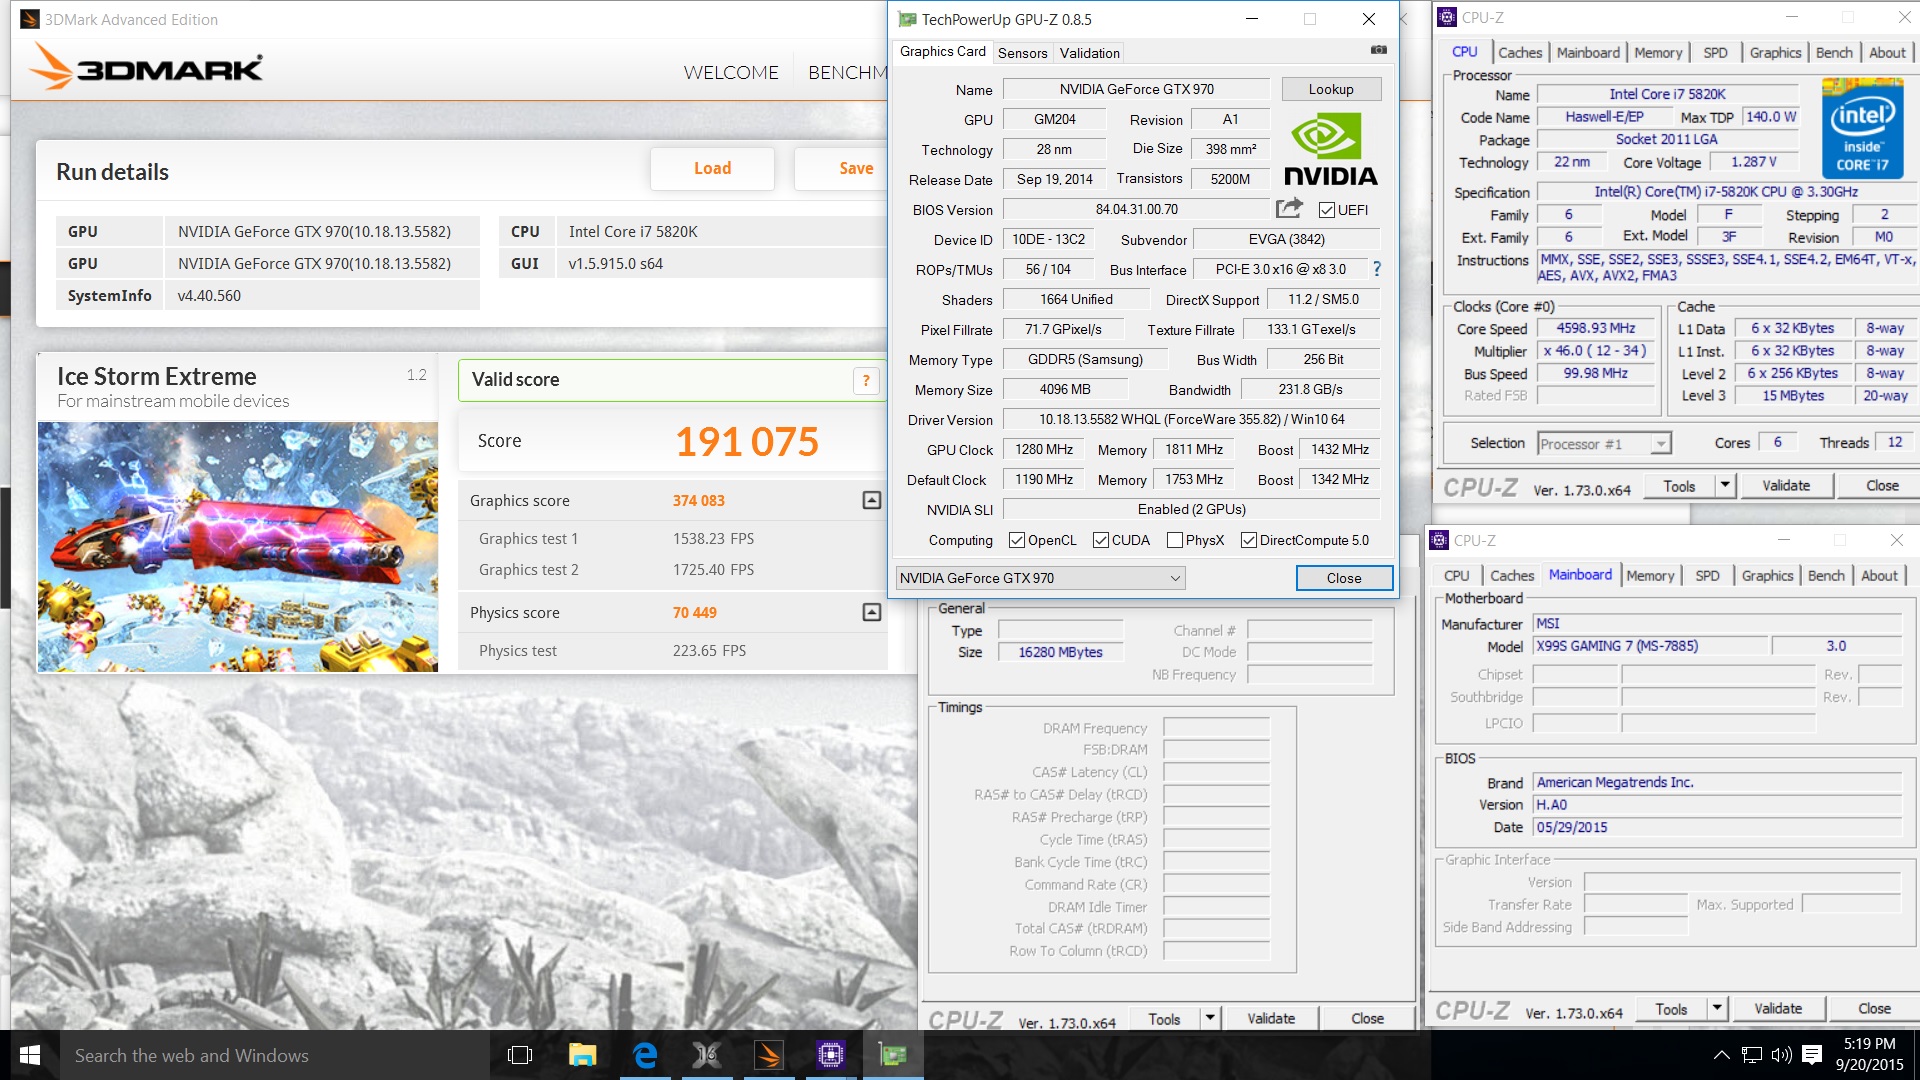The image size is (1920, 1080).
Task: Open the Caches tab in top CPU-Z window
Action: (1520, 53)
